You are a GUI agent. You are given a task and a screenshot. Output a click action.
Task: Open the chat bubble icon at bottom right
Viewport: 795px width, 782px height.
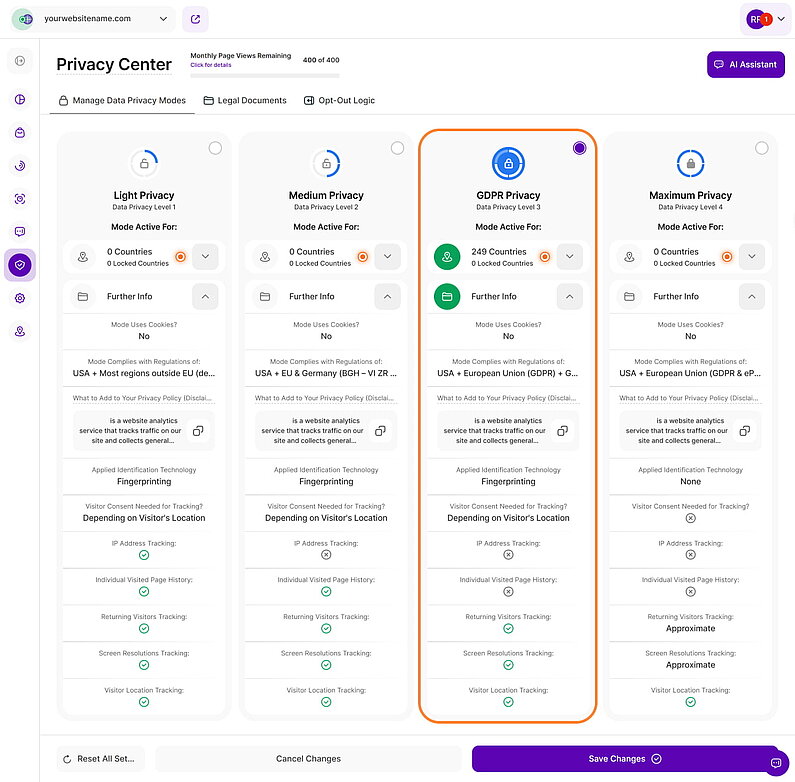coord(775,763)
